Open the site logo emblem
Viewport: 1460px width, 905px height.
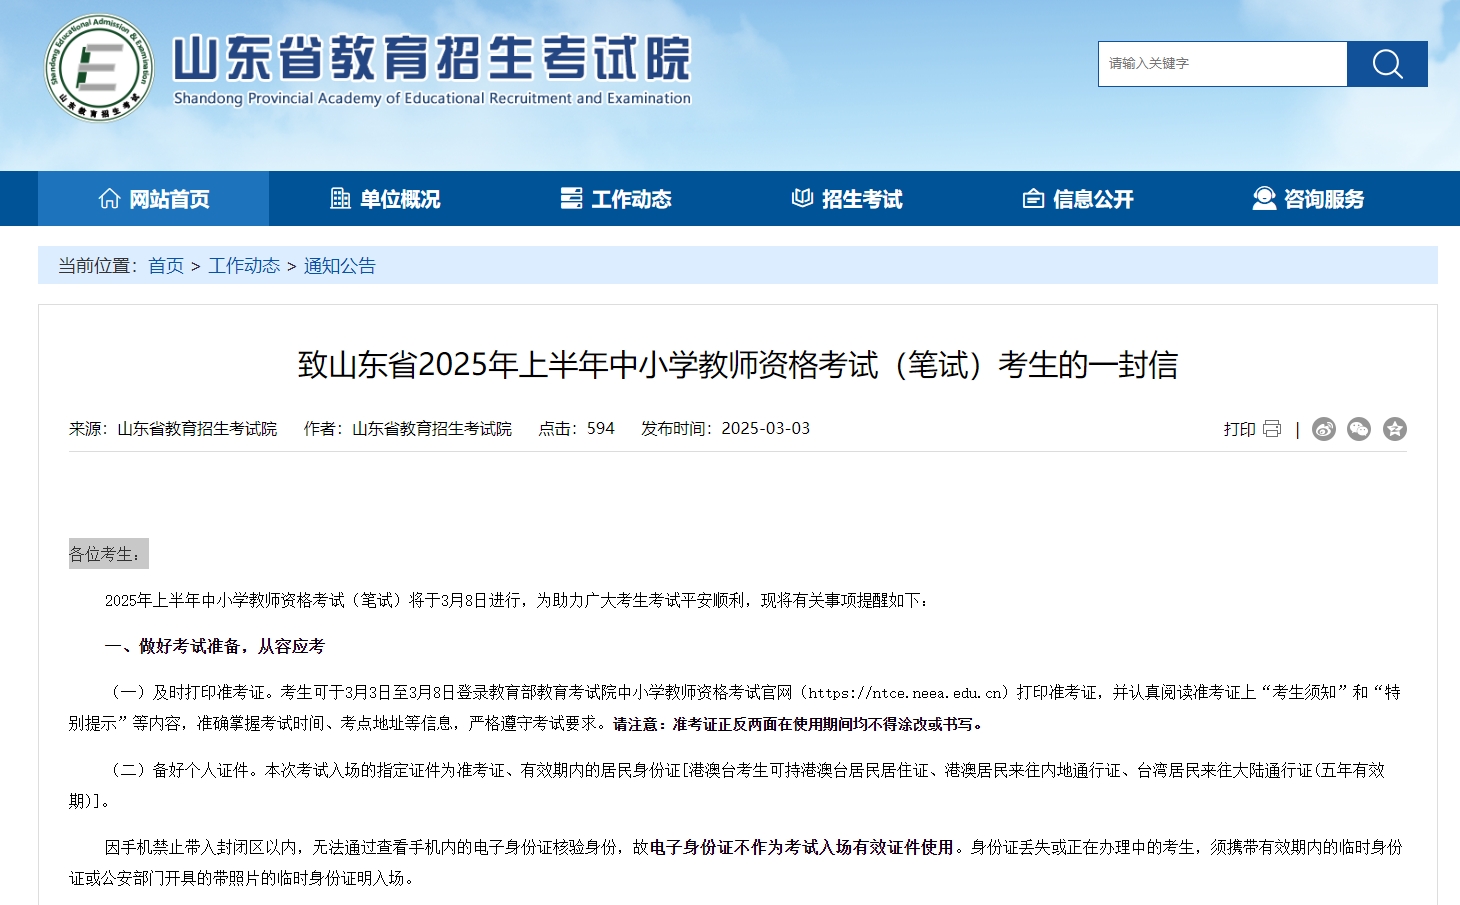(99, 68)
